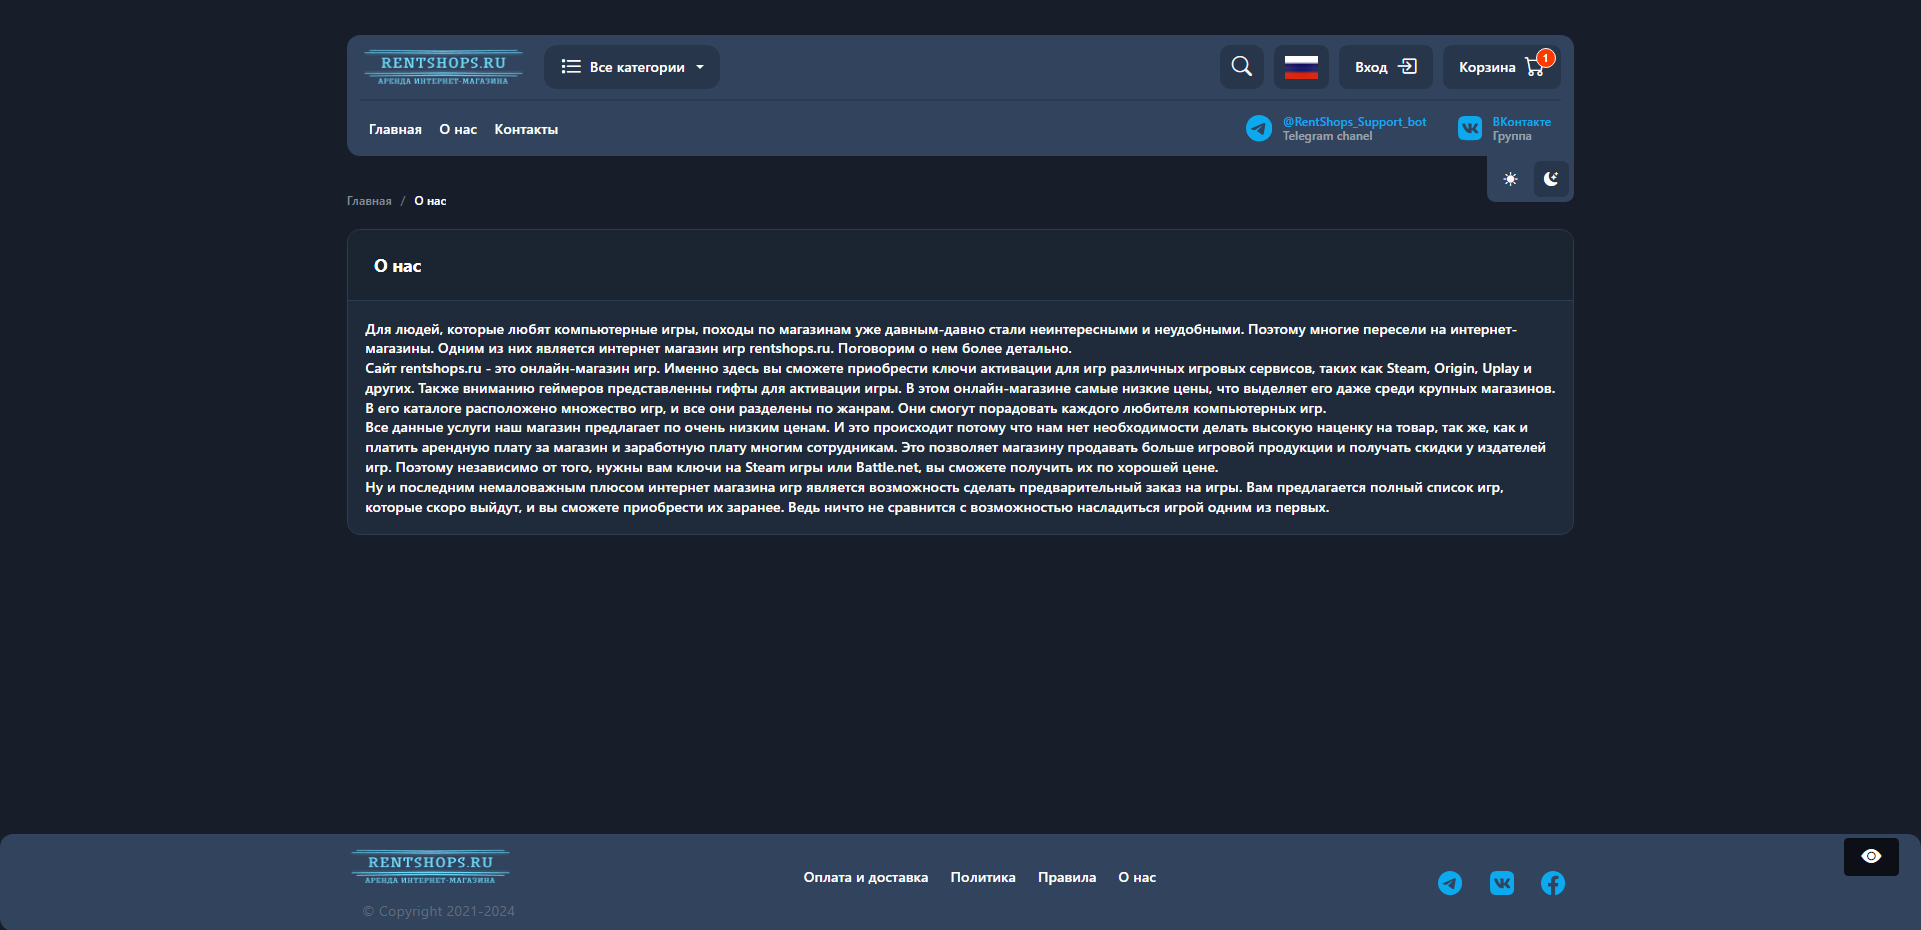The image size is (1921, 930).
Task: Open Правила footer link
Action: [x=1067, y=877]
